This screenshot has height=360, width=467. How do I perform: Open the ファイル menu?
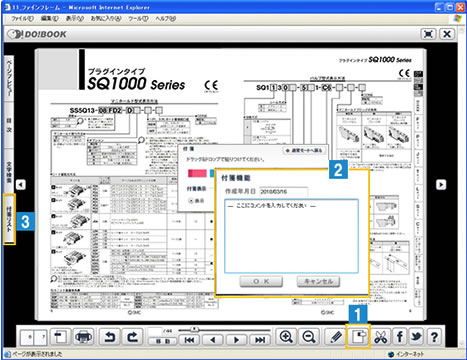pos(22,19)
